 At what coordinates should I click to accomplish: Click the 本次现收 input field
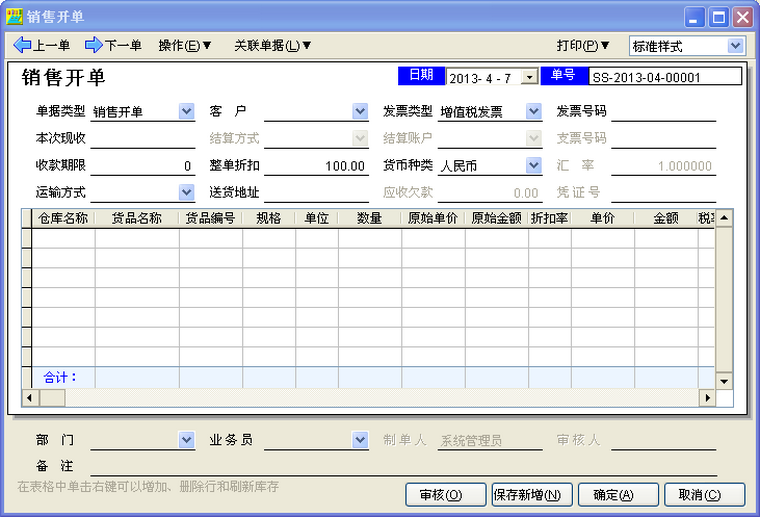[142, 139]
